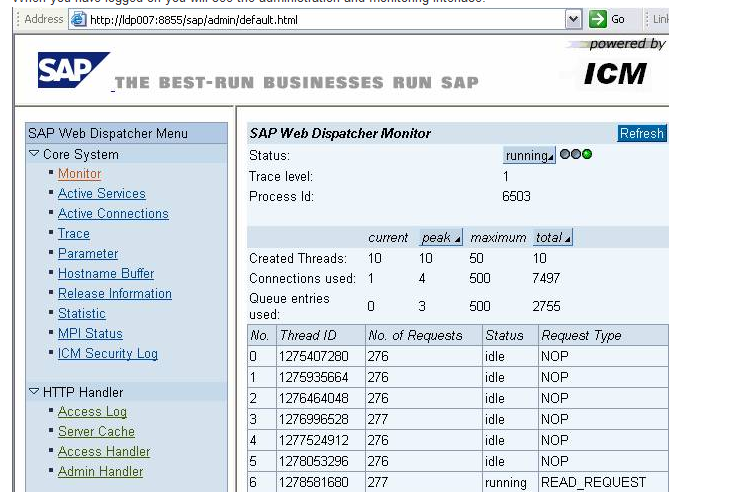This screenshot has width=732, height=495.
Task: Open the Trace link
Action: click(74, 233)
